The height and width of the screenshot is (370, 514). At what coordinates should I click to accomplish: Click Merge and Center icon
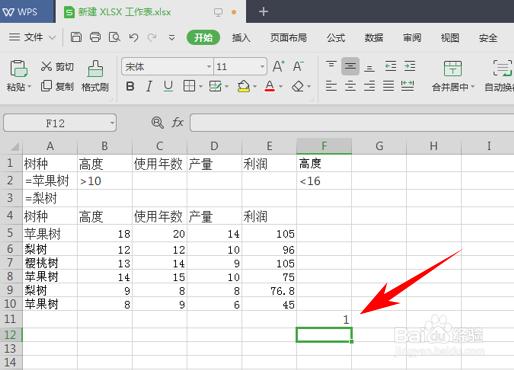click(453, 68)
